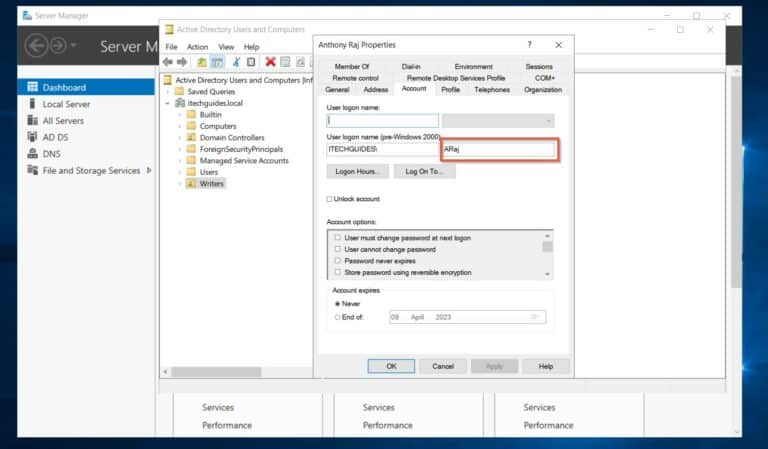
Task: Click the Users container folder icon
Action: (x=191, y=172)
